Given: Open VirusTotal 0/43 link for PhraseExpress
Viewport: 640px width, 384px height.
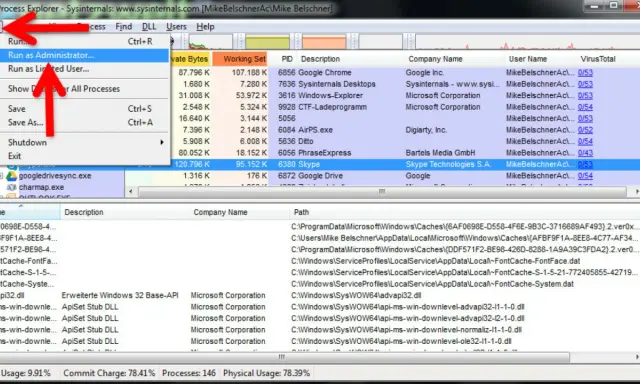Looking at the screenshot, I should coord(585,153).
